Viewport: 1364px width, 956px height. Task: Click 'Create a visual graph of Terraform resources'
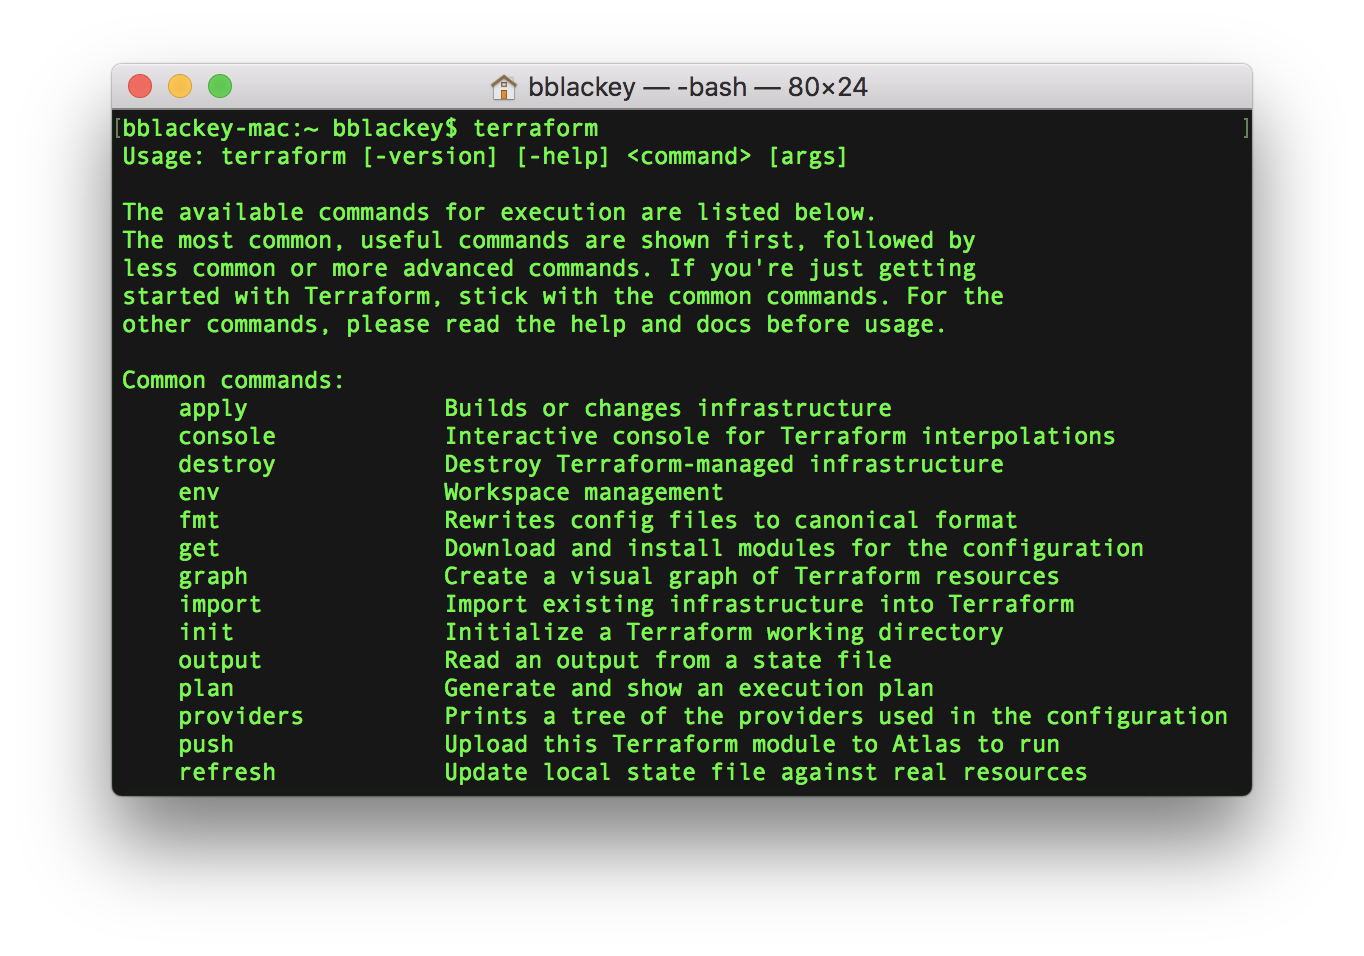pos(752,576)
